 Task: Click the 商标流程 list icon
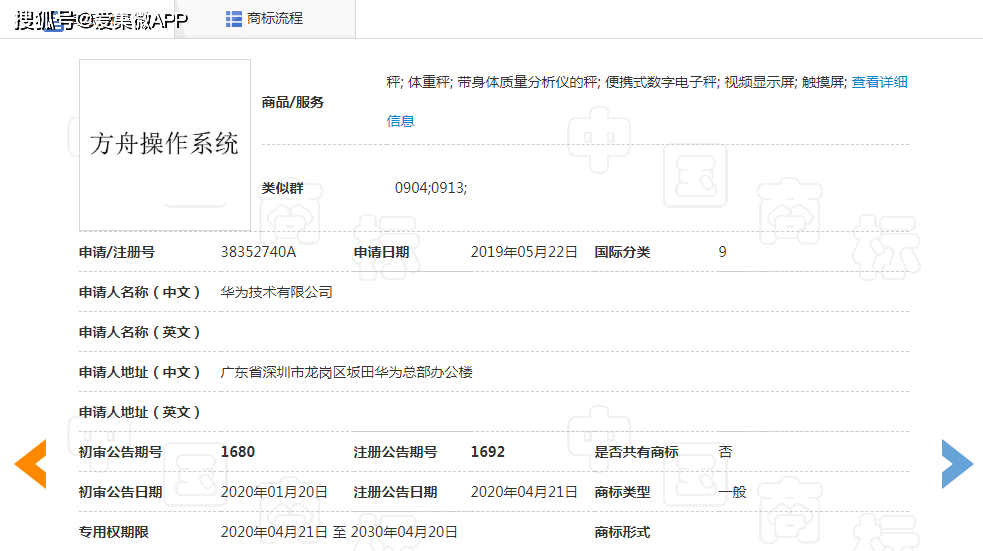coord(234,19)
